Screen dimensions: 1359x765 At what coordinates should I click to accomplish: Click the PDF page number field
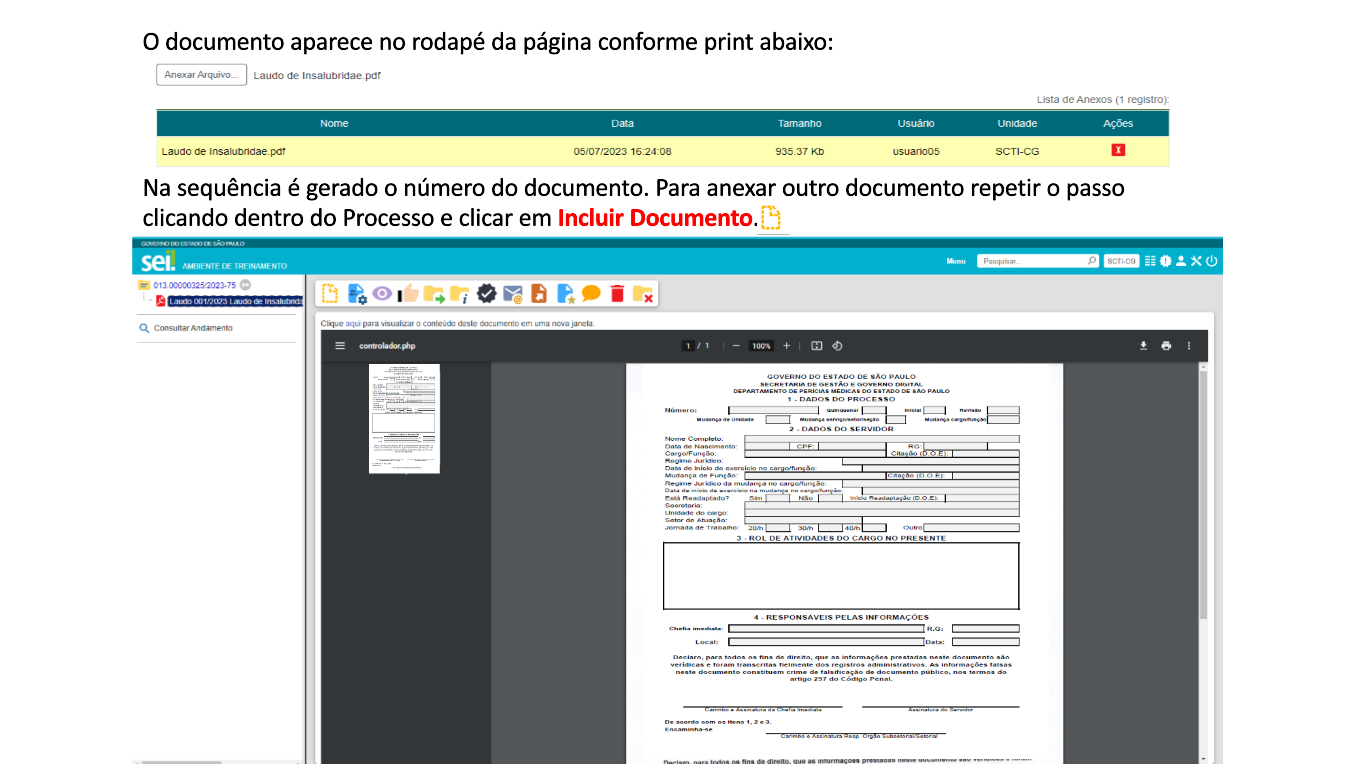[x=688, y=346]
